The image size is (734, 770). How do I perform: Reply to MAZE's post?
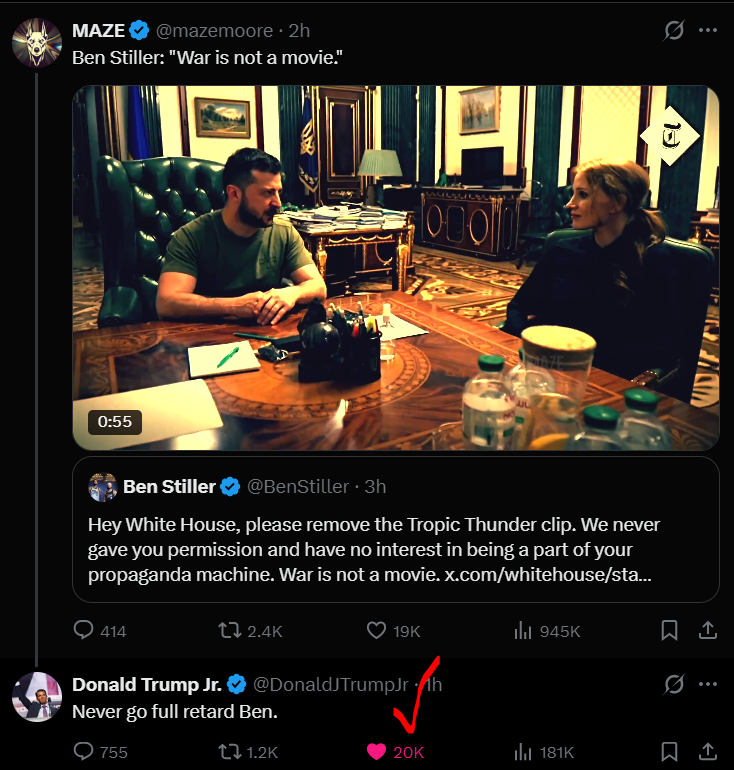(84, 631)
